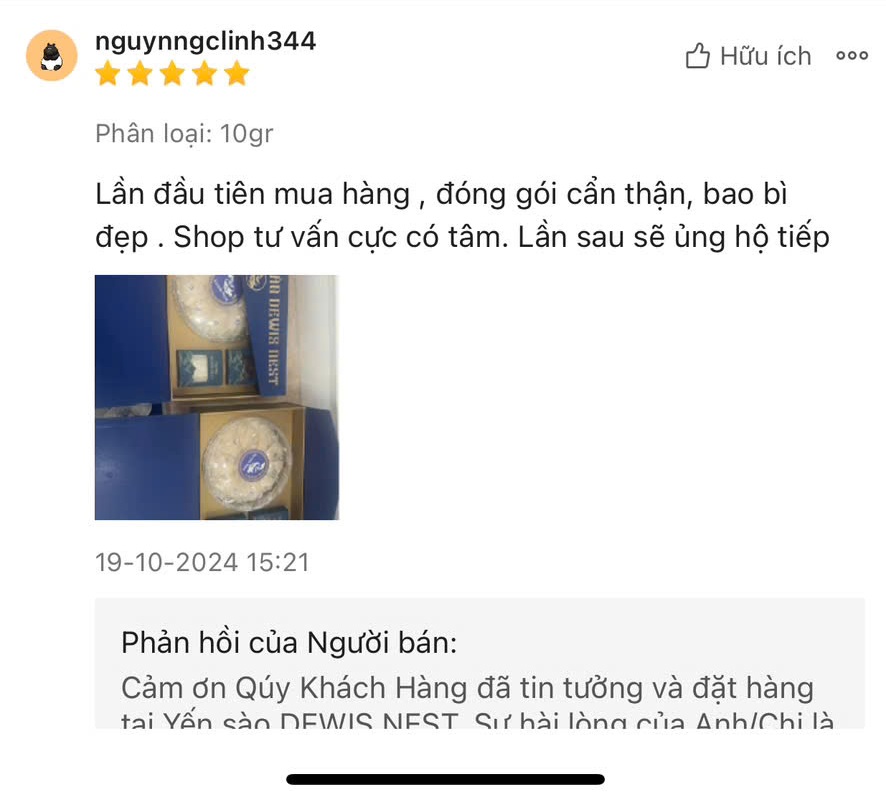886x802 pixels.
Task: Open username nguynngclinh344
Action: [x=205, y=41]
